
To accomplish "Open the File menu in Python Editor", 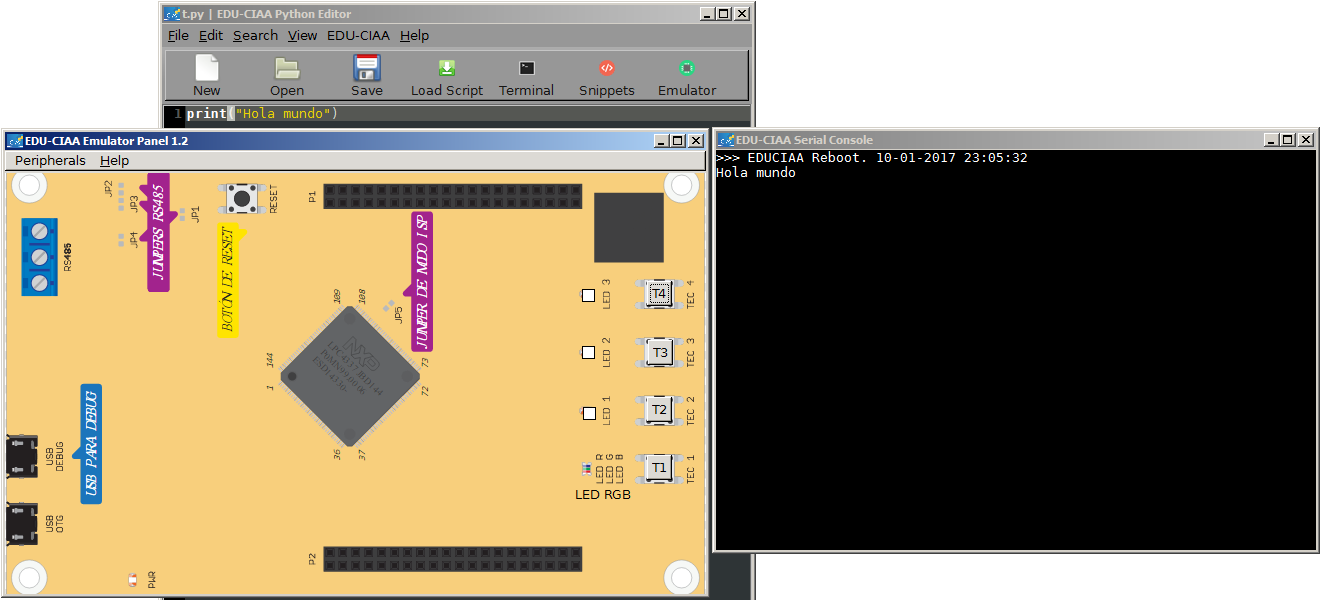I will (x=178, y=35).
